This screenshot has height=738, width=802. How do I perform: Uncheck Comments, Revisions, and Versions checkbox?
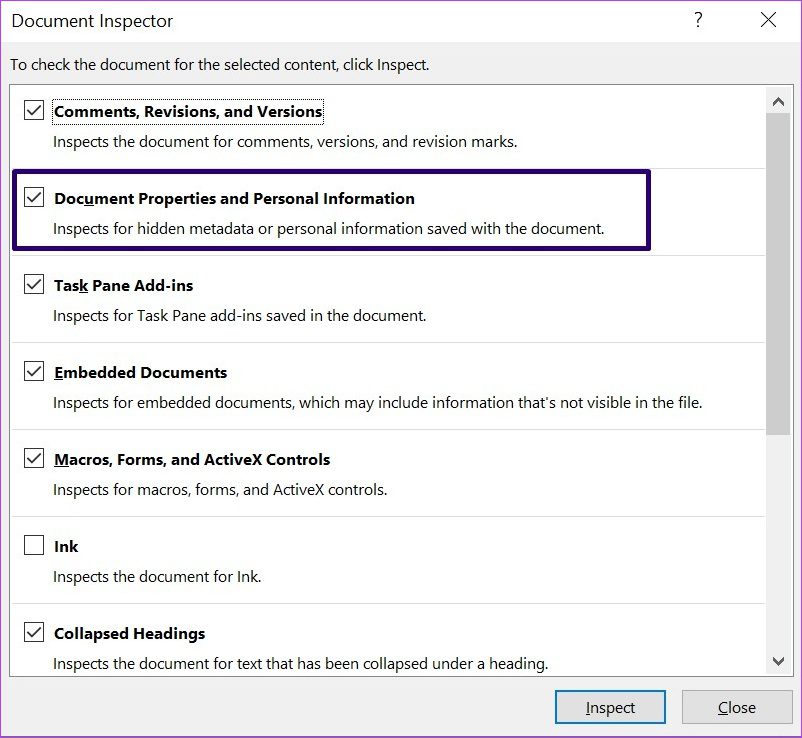pos(34,110)
